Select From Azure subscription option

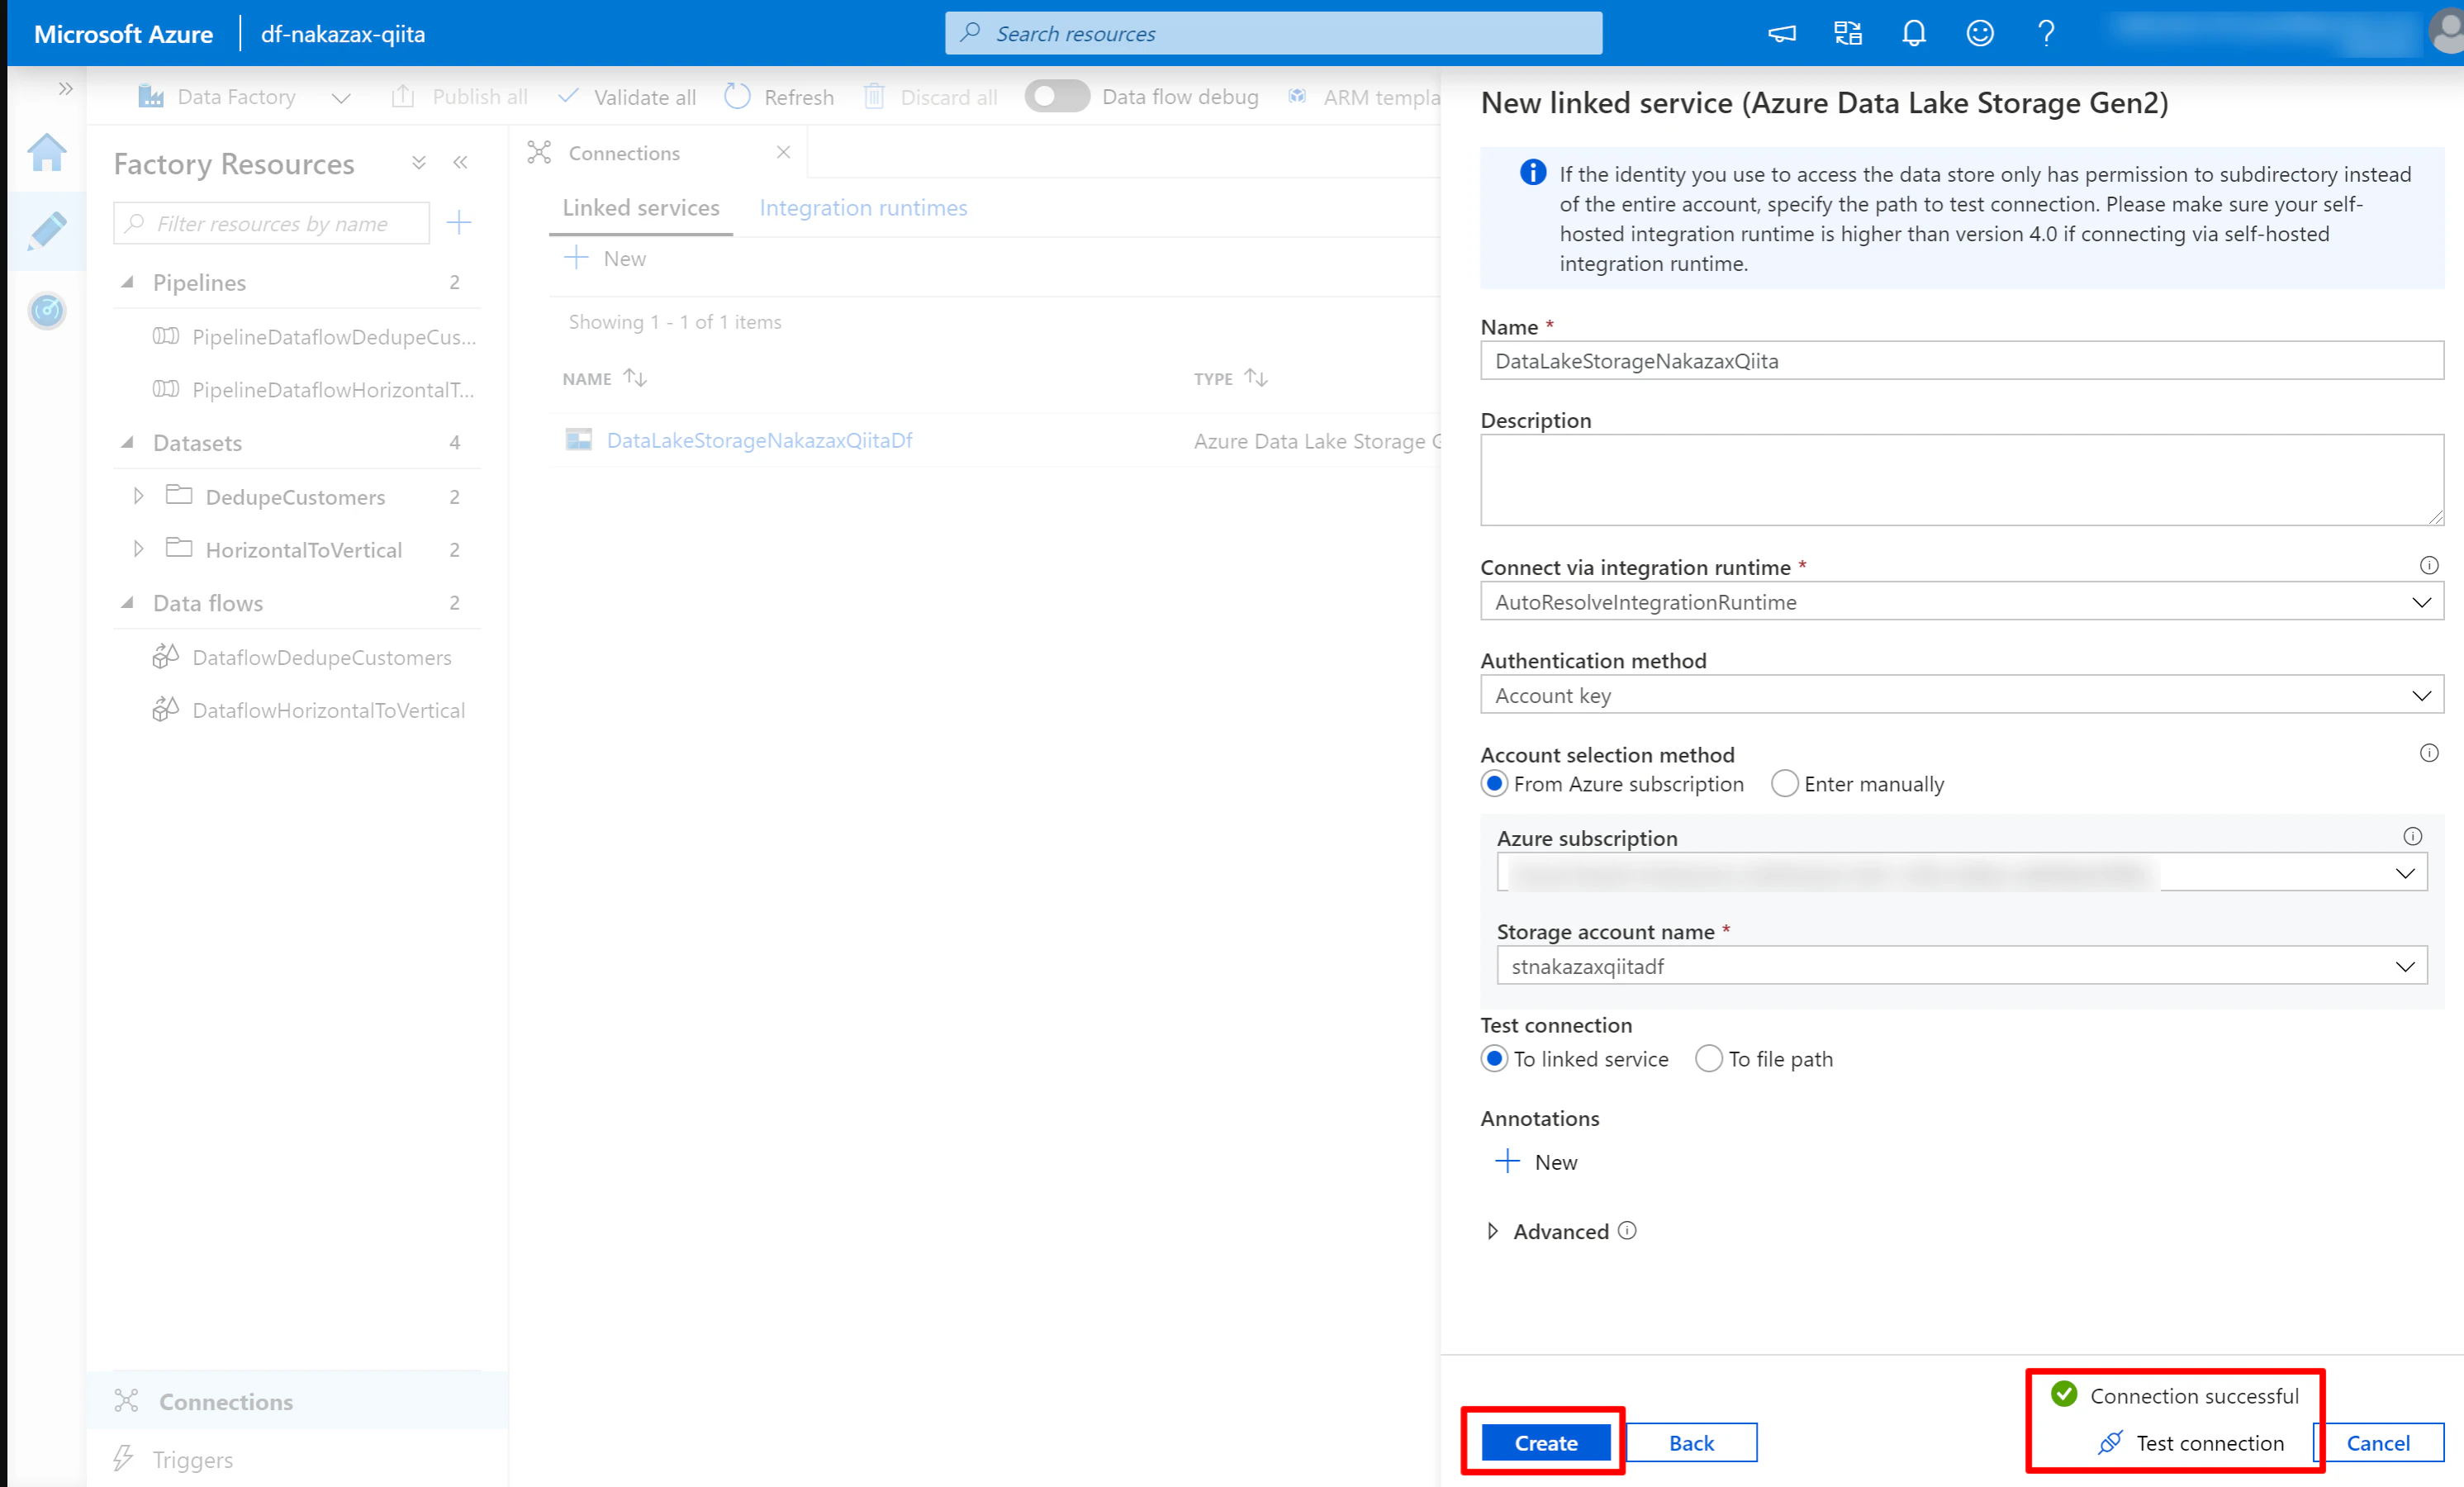point(1494,784)
